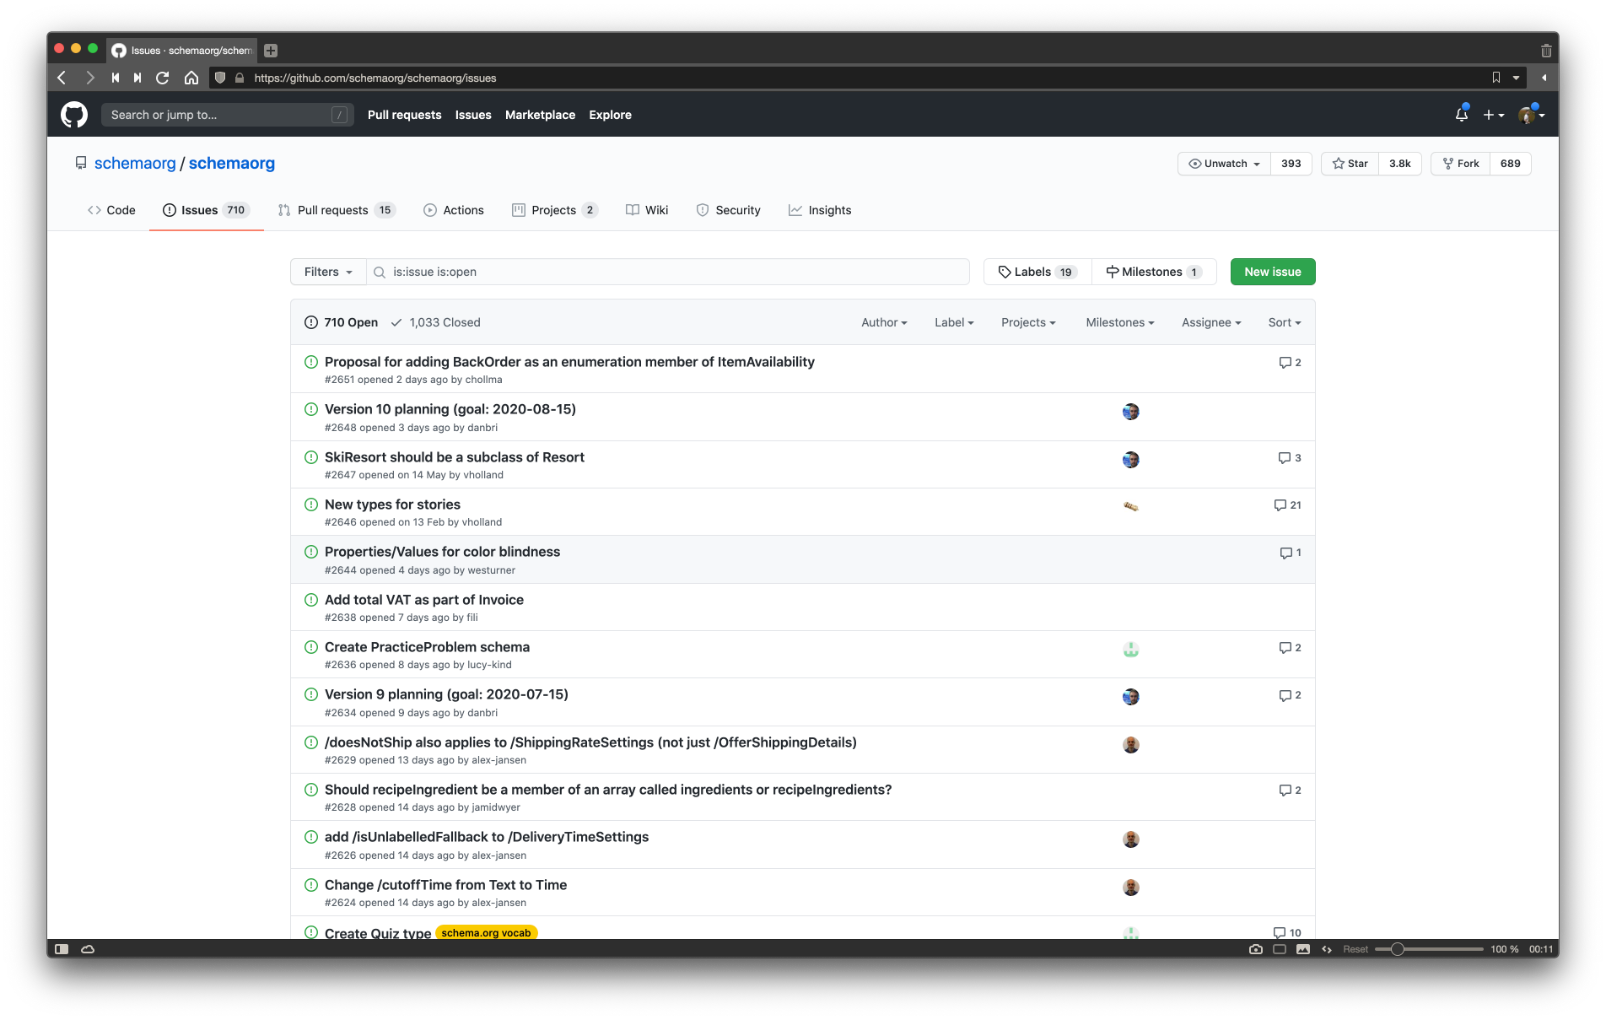The height and width of the screenshot is (1020, 1606).
Task: Star the schemaorg repository
Action: [x=1350, y=164]
